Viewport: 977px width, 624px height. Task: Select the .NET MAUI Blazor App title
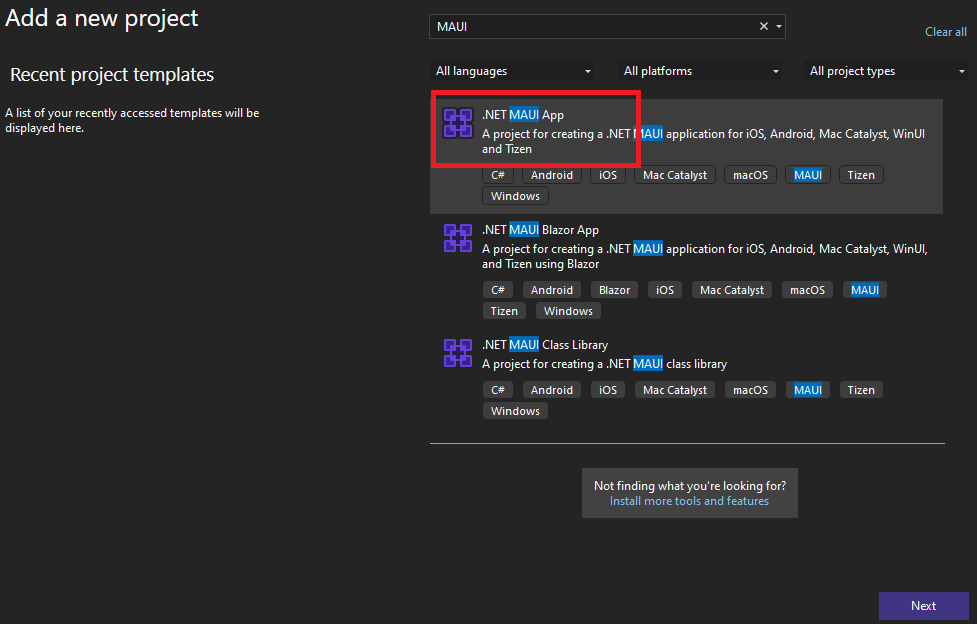[x=540, y=230]
